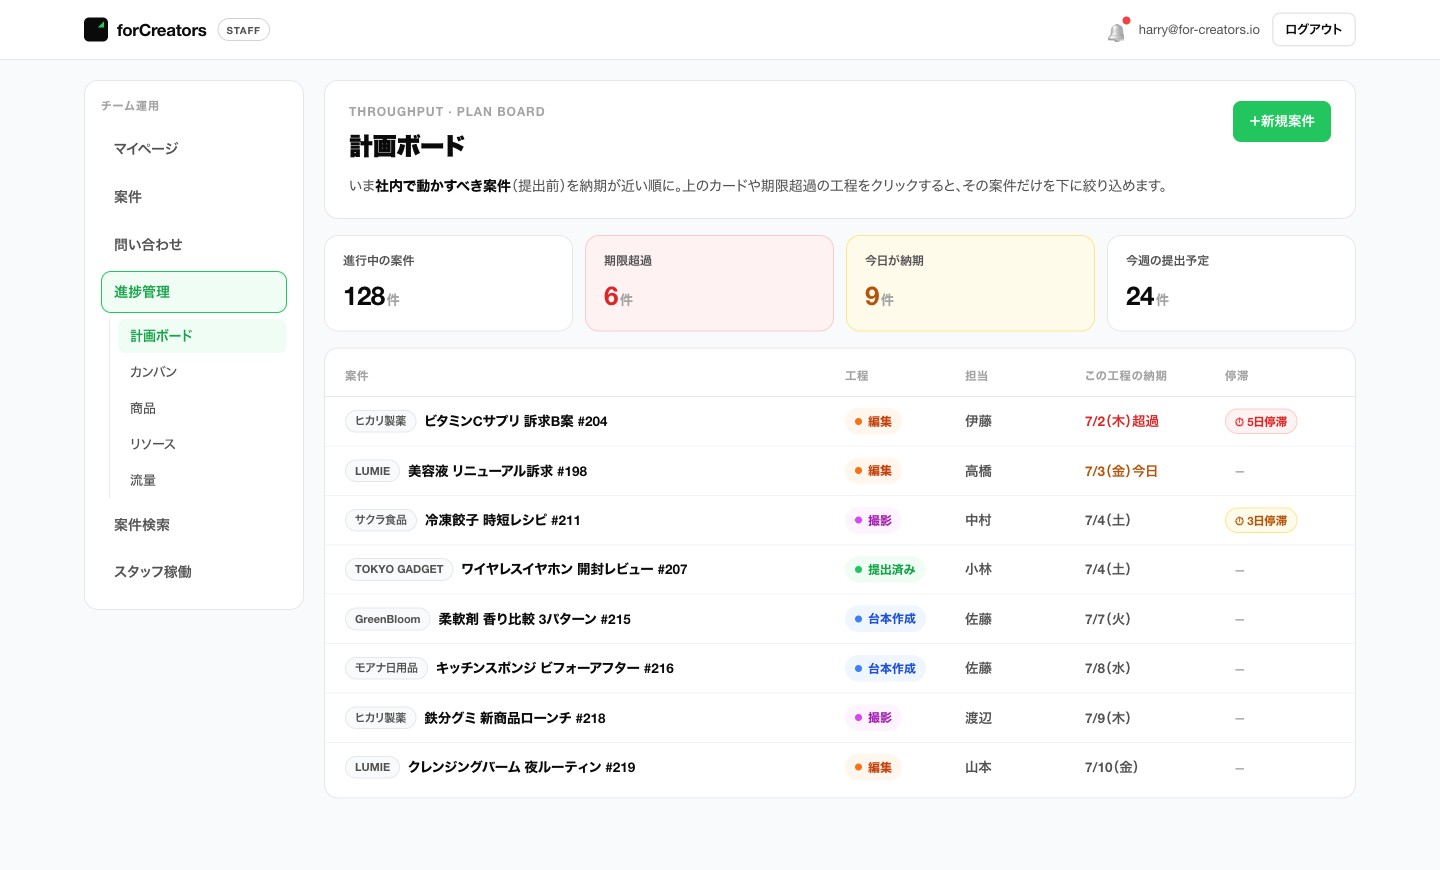
Task: Click assignee 渡辺
Action: [978, 718]
